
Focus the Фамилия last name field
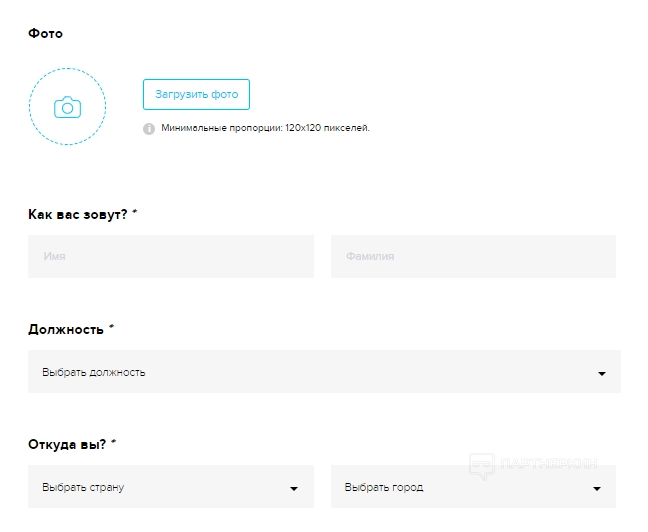click(x=473, y=257)
